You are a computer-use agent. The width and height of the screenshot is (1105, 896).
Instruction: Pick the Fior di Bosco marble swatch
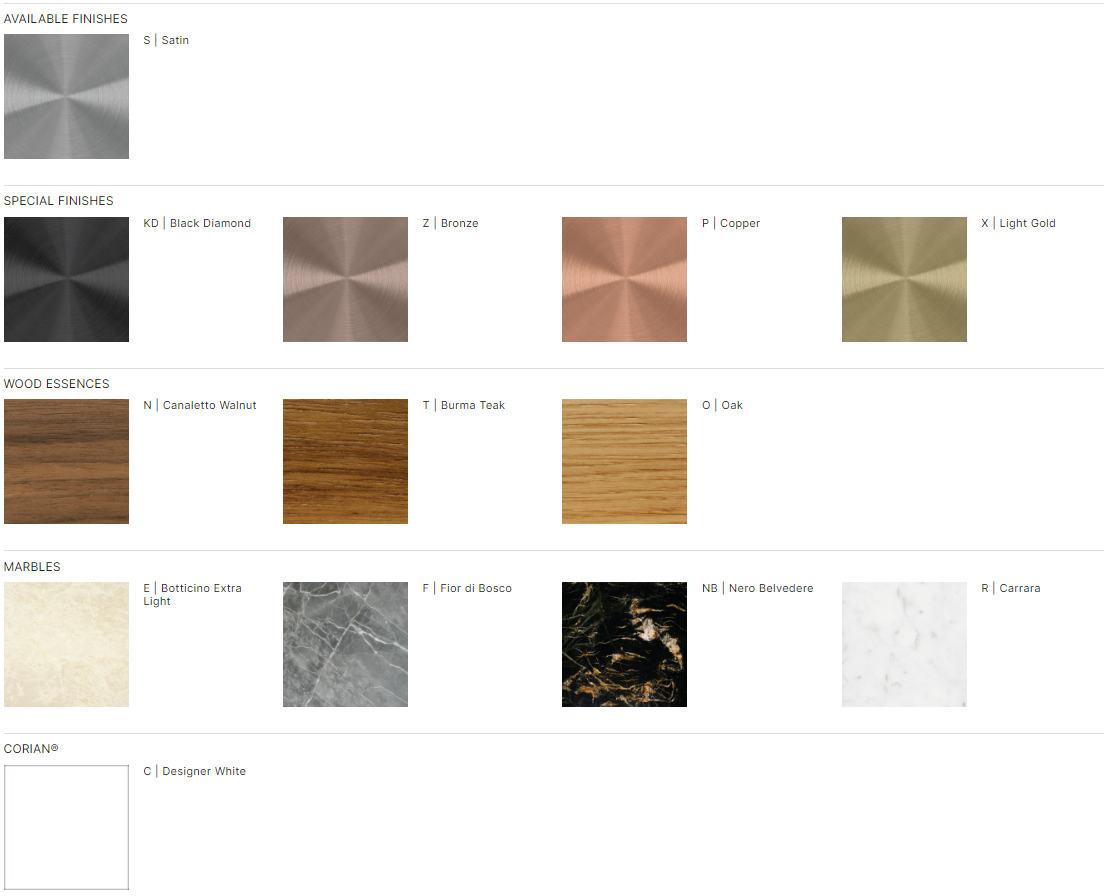tap(345, 644)
